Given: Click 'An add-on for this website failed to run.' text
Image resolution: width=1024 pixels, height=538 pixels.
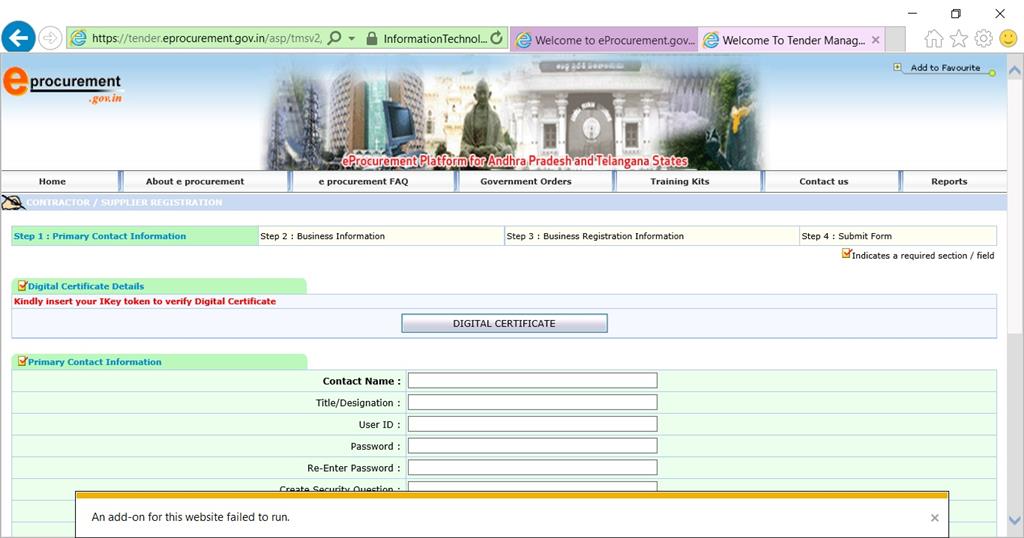Looking at the screenshot, I should coord(191,517).
